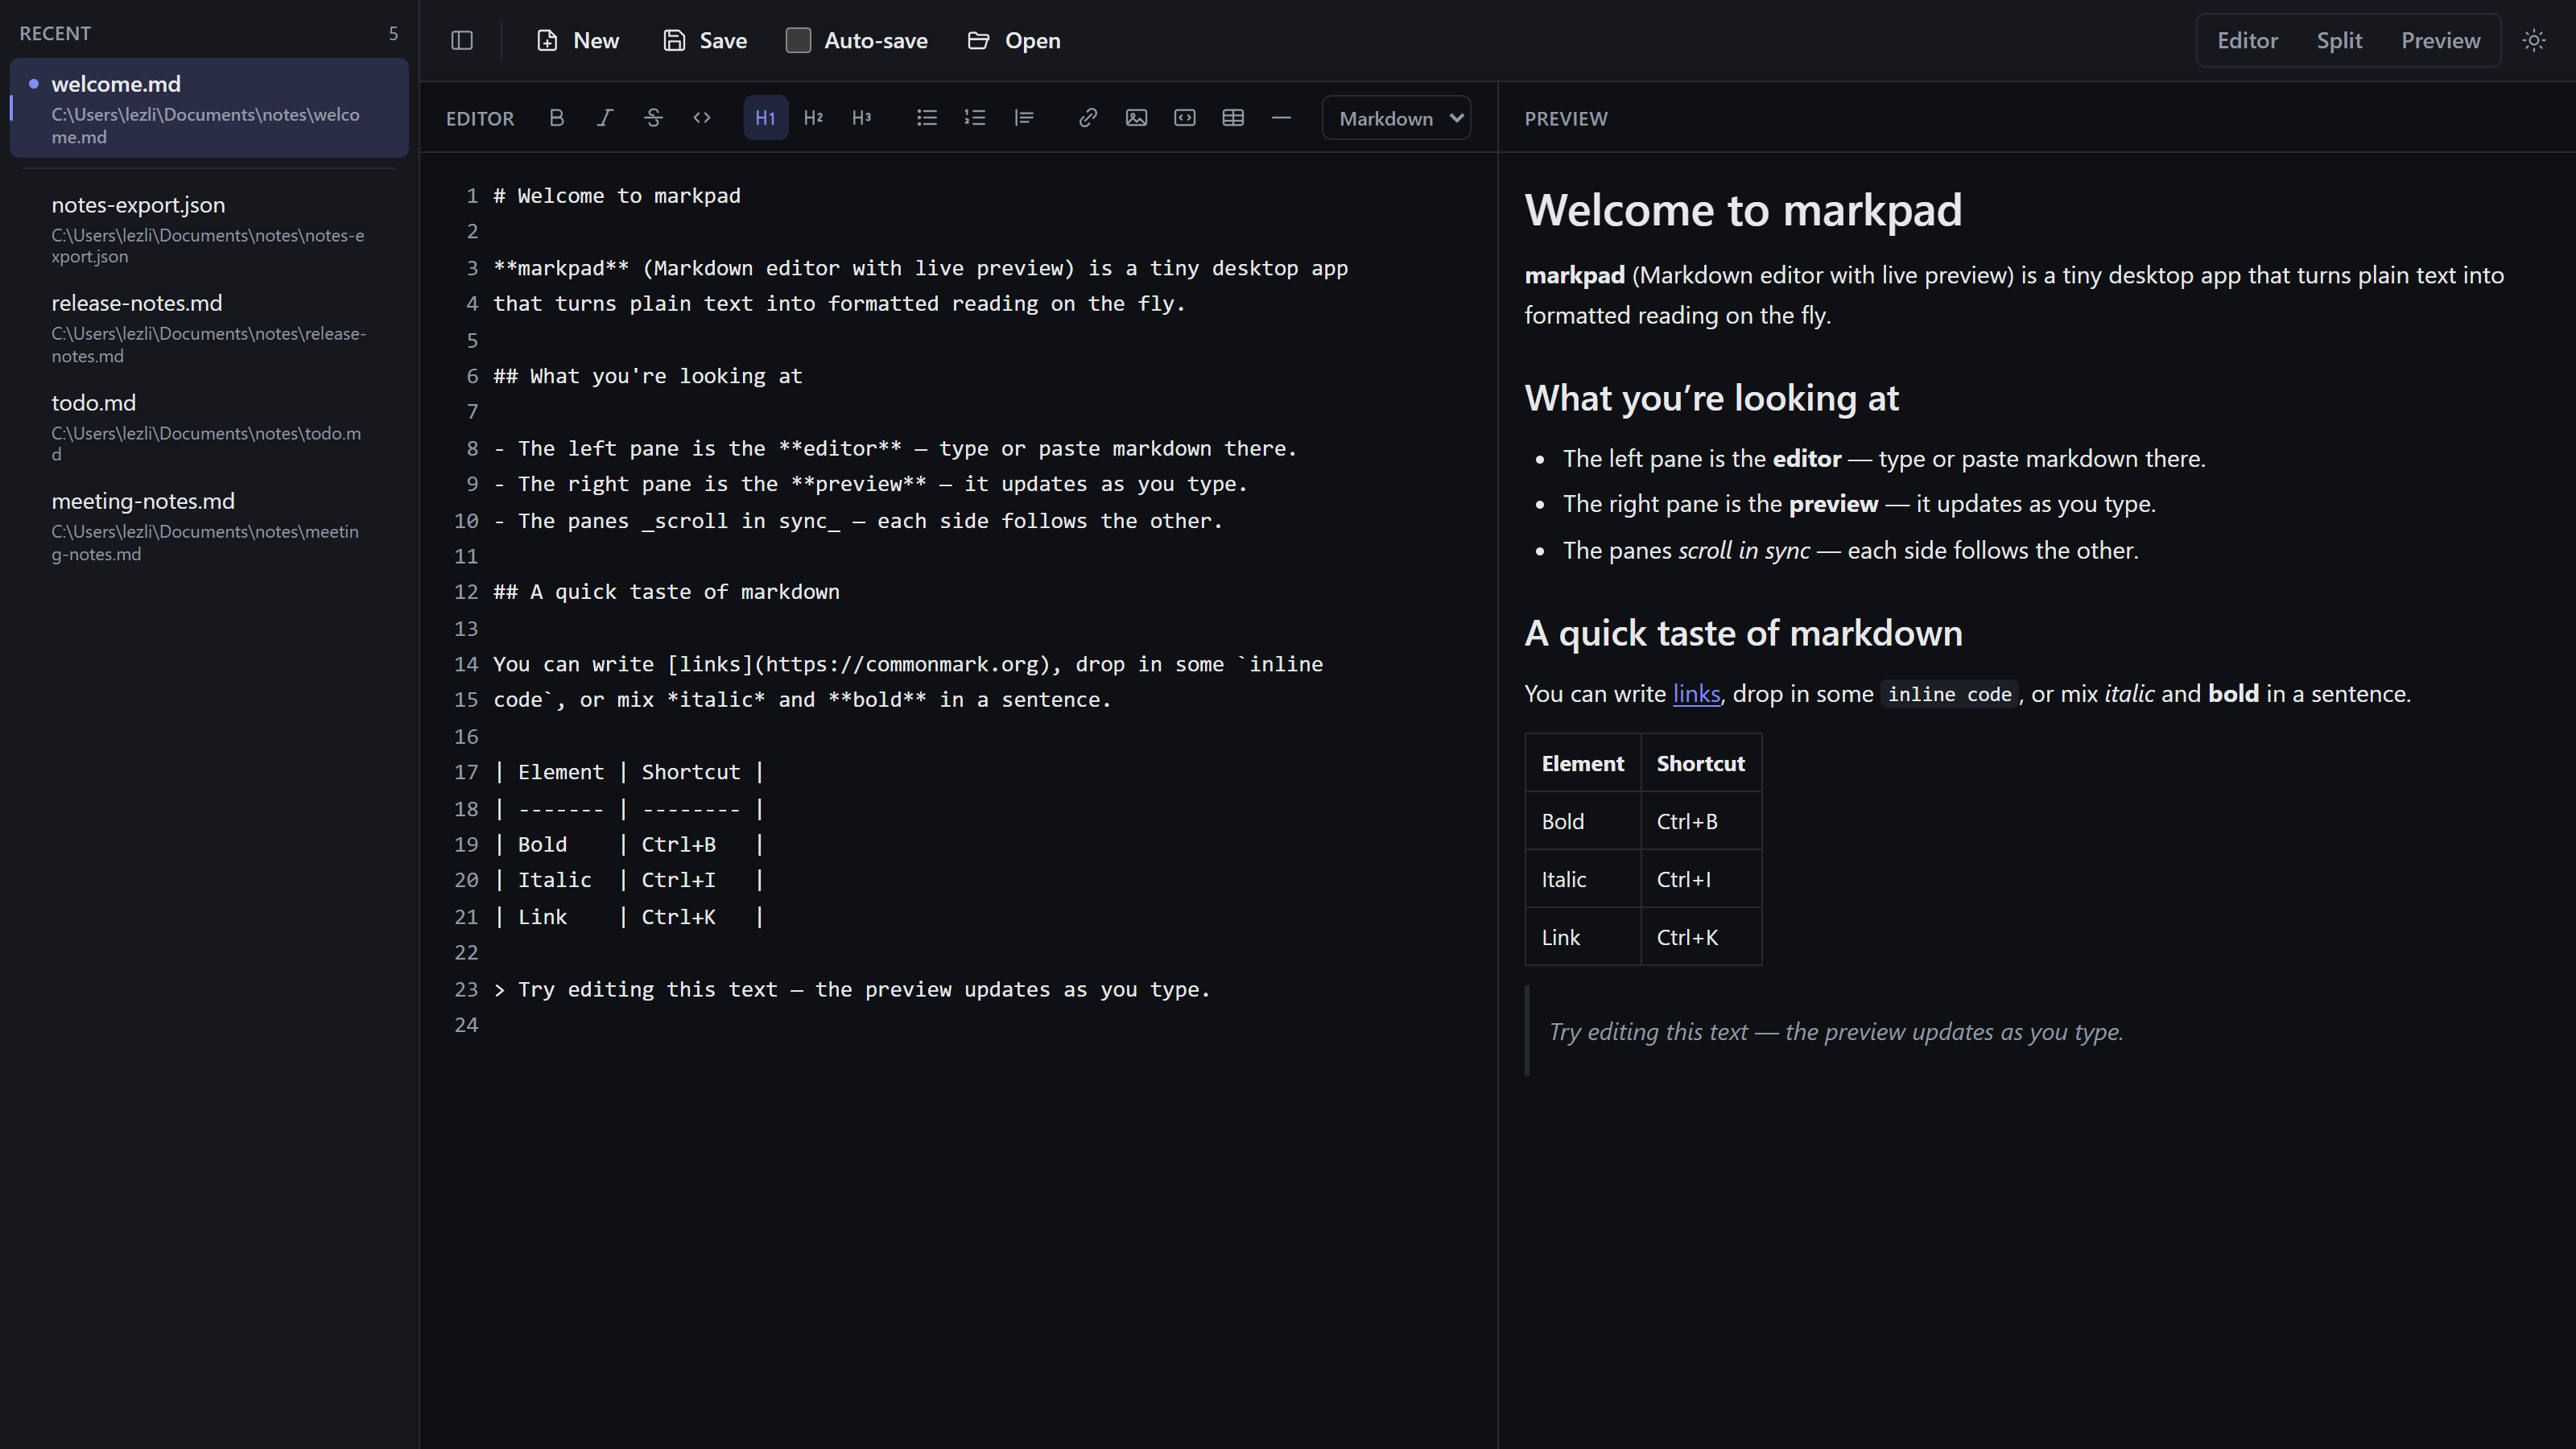Open a file with the Open button
This screenshot has width=2576, height=1449.
[x=1014, y=41]
